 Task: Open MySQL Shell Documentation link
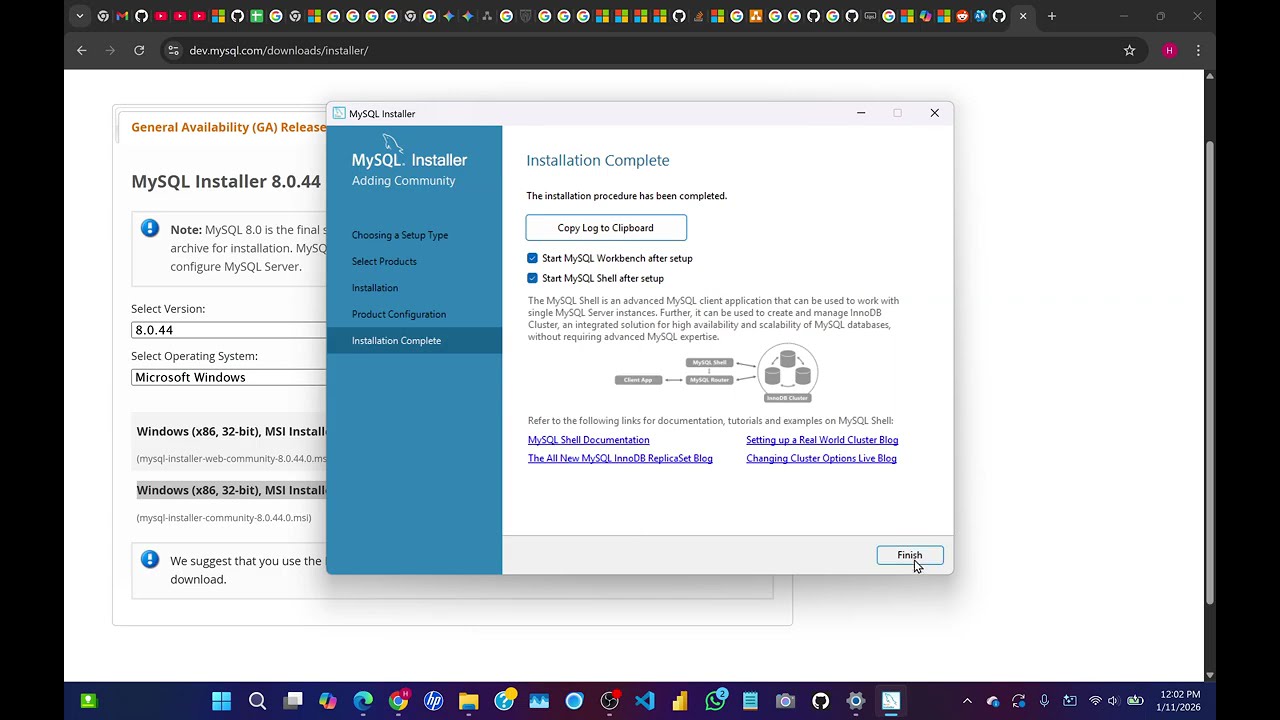coord(588,440)
